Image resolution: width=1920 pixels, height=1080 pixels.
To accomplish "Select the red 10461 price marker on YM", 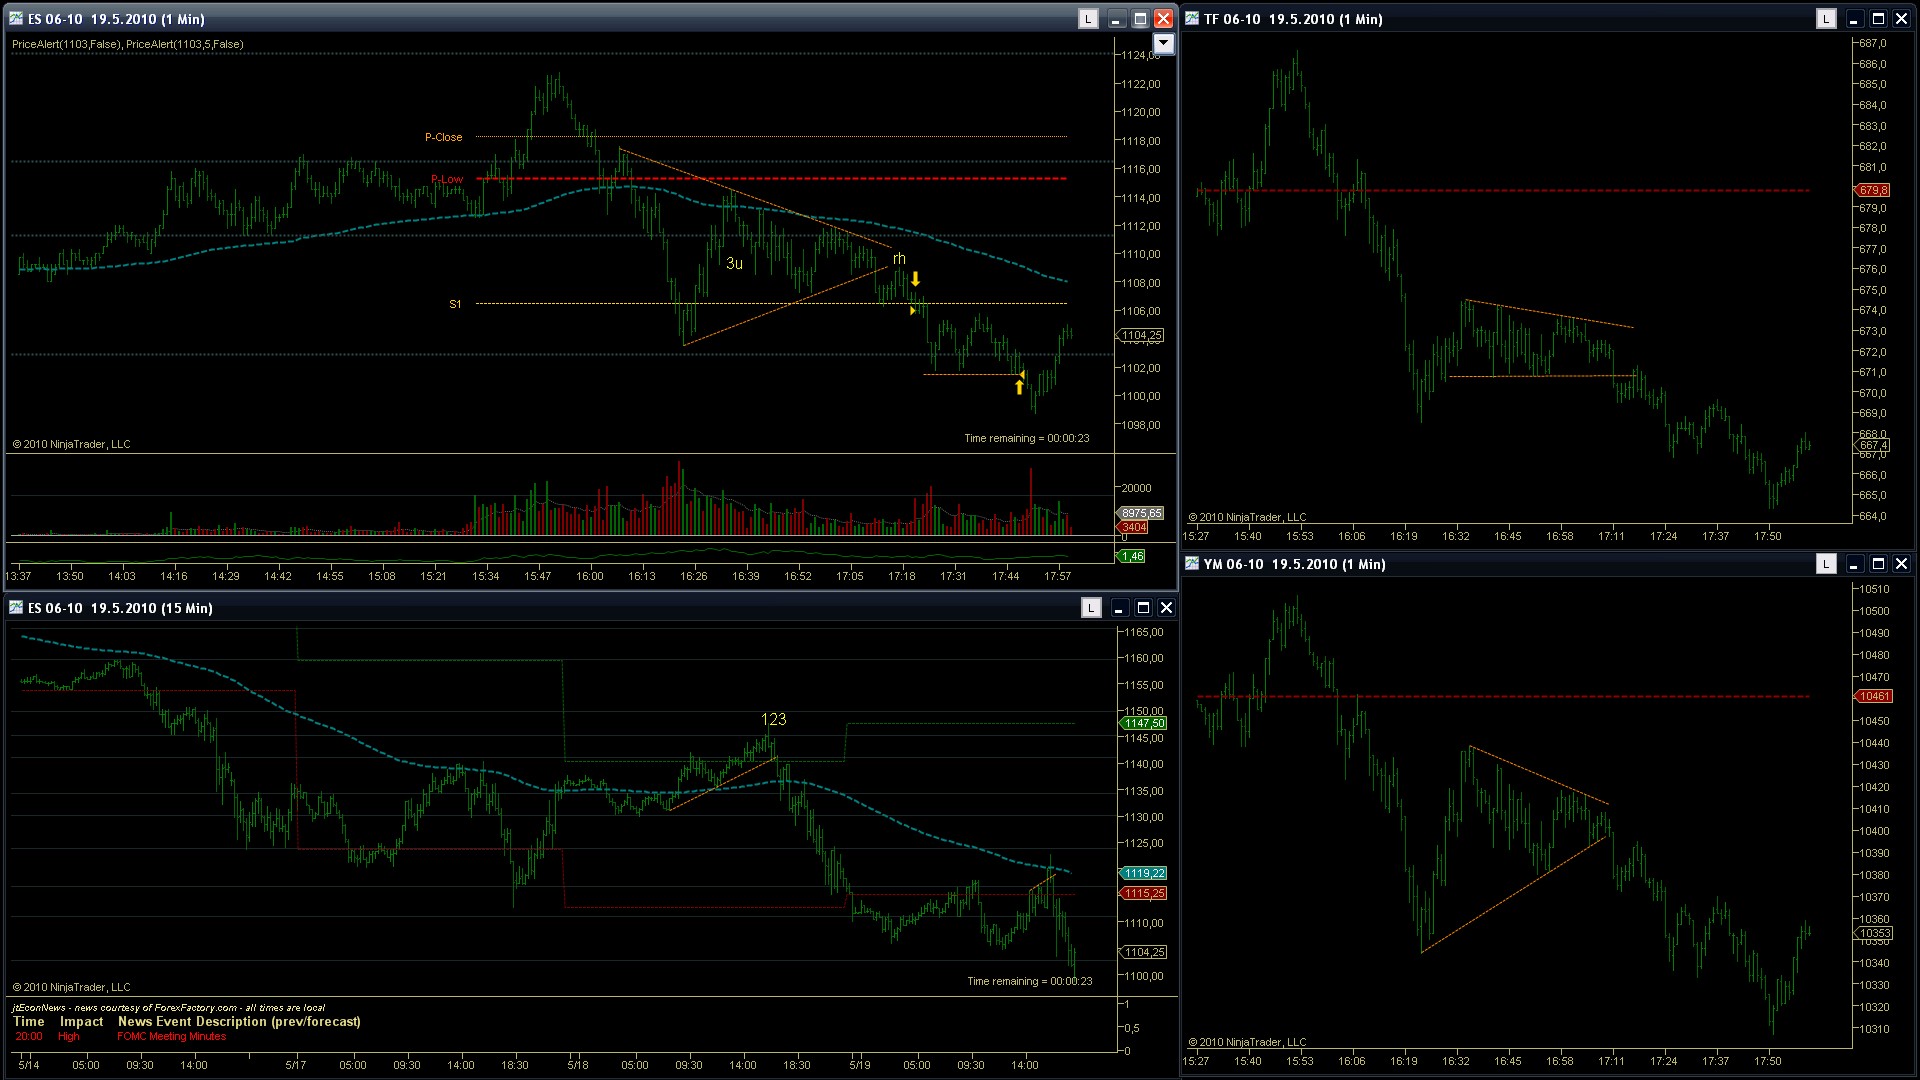I will coord(1873,696).
